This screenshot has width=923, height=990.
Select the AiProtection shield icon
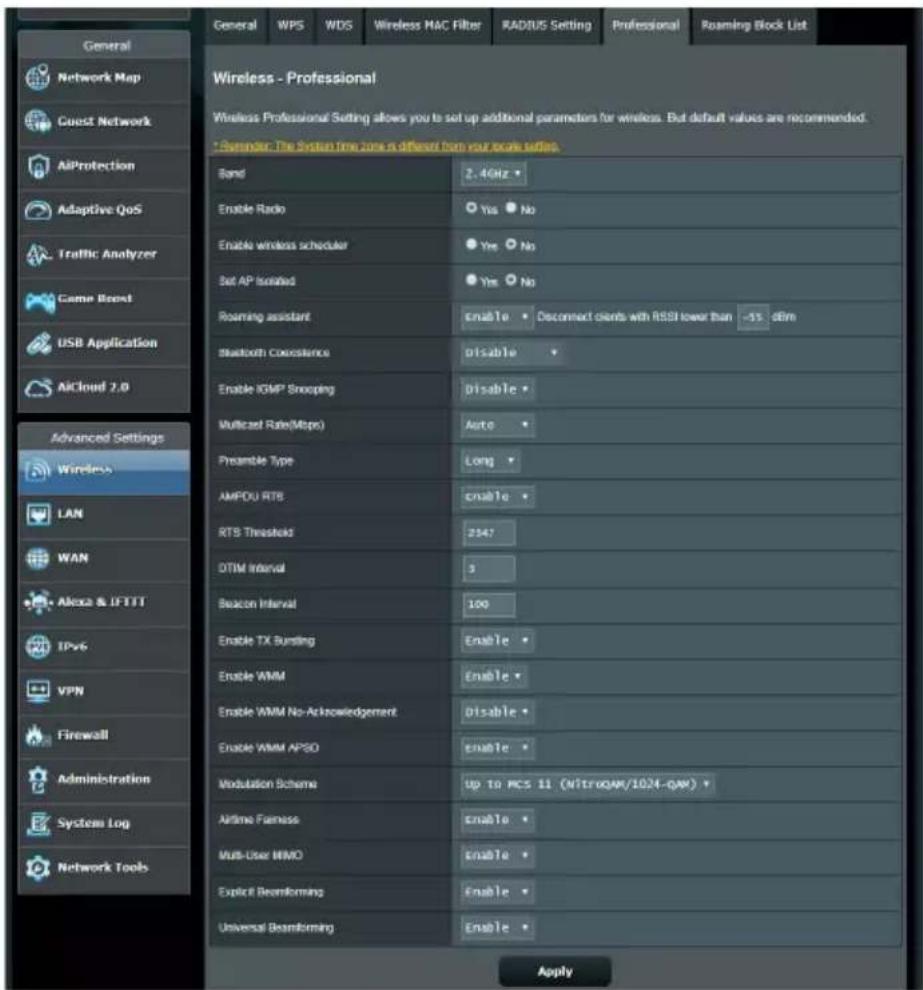tap(38, 166)
